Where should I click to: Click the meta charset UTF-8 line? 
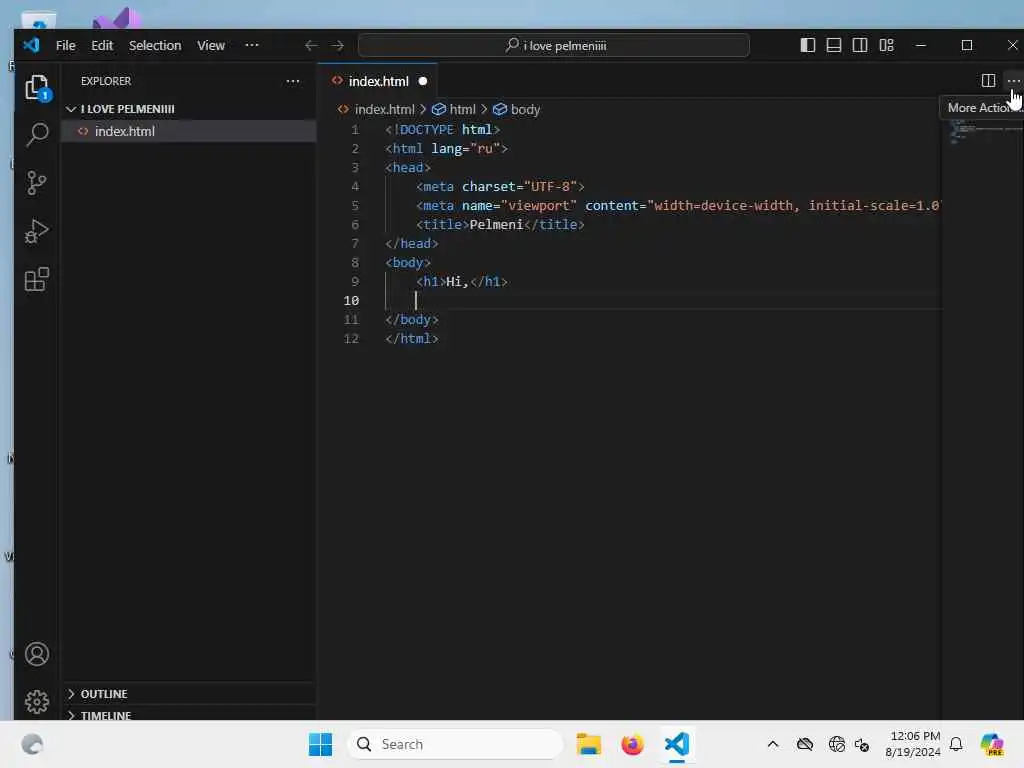(500, 187)
